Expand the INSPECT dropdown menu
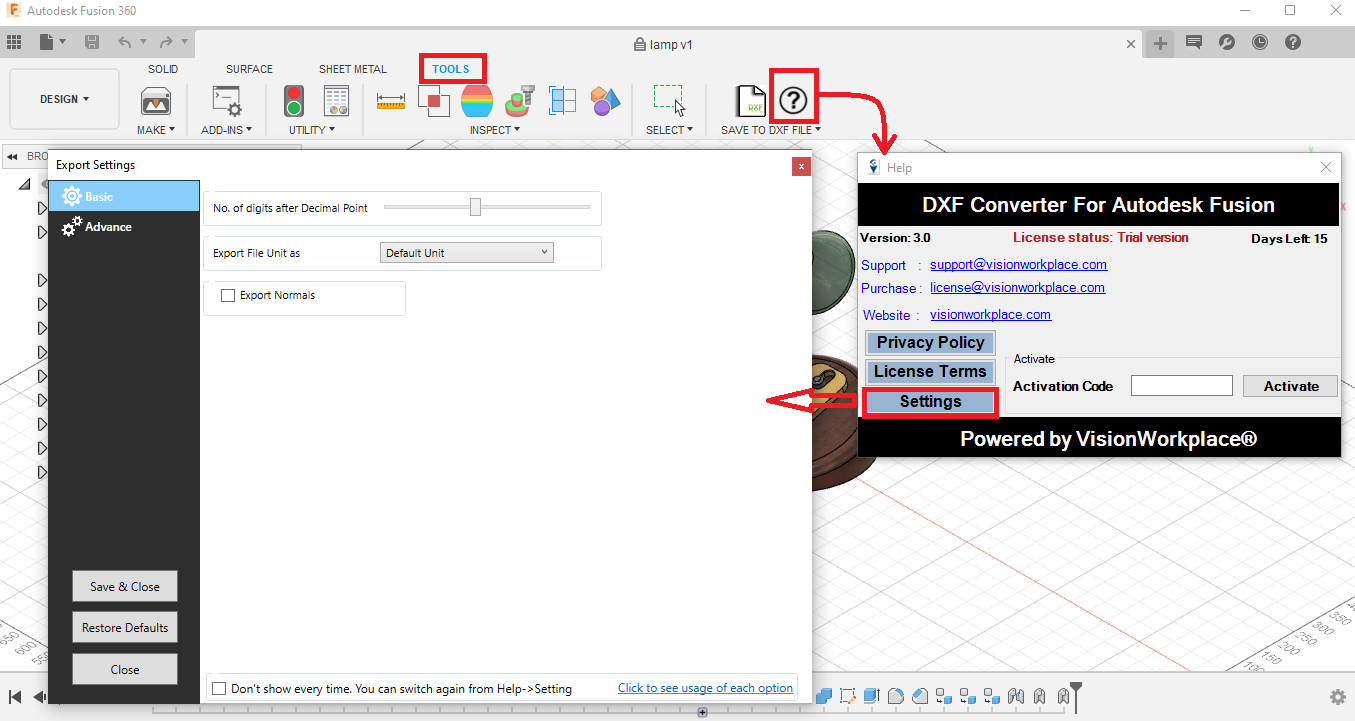The width and height of the screenshot is (1355, 721). click(x=496, y=130)
